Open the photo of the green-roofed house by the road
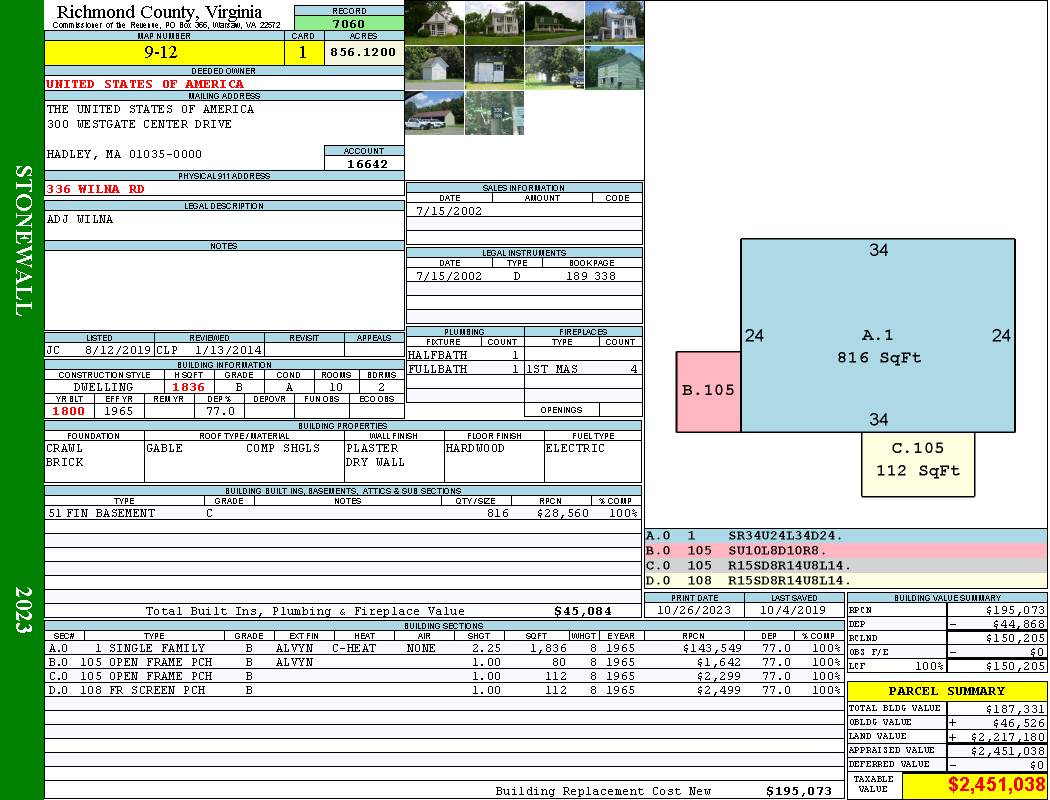The width and height of the screenshot is (1050, 800). (x=554, y=23)
